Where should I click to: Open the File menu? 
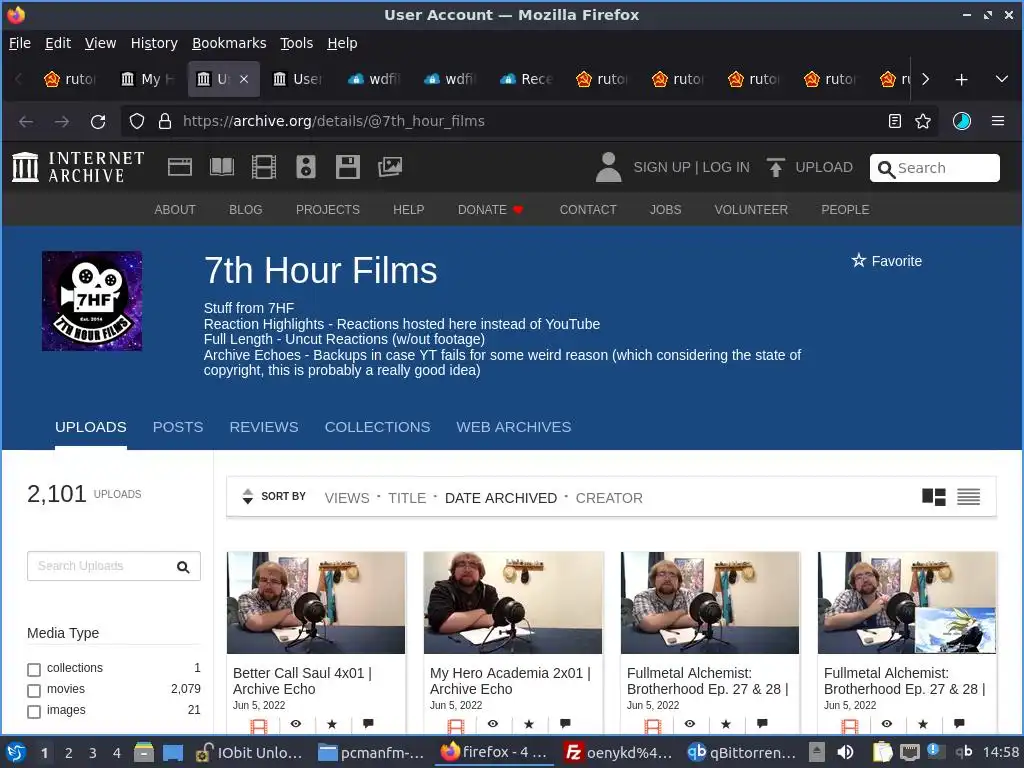coord(20,43)
